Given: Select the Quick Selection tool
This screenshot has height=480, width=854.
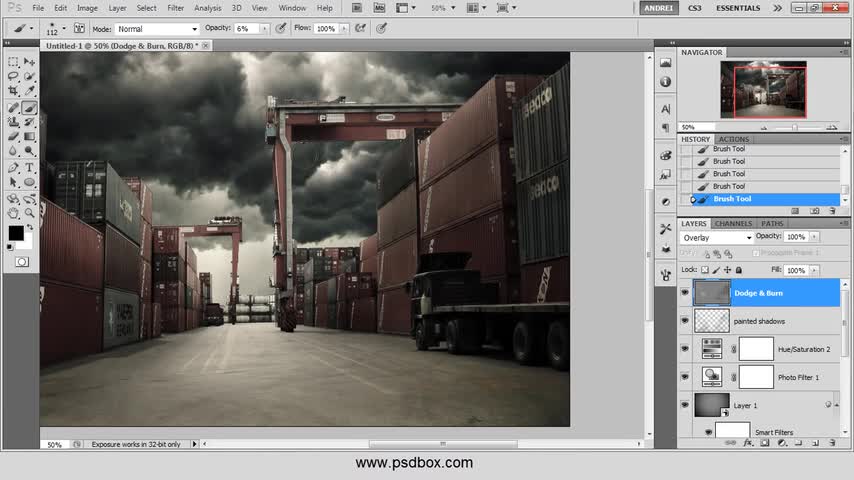Looking at the screenshot, I should click(x=29, y=76).
